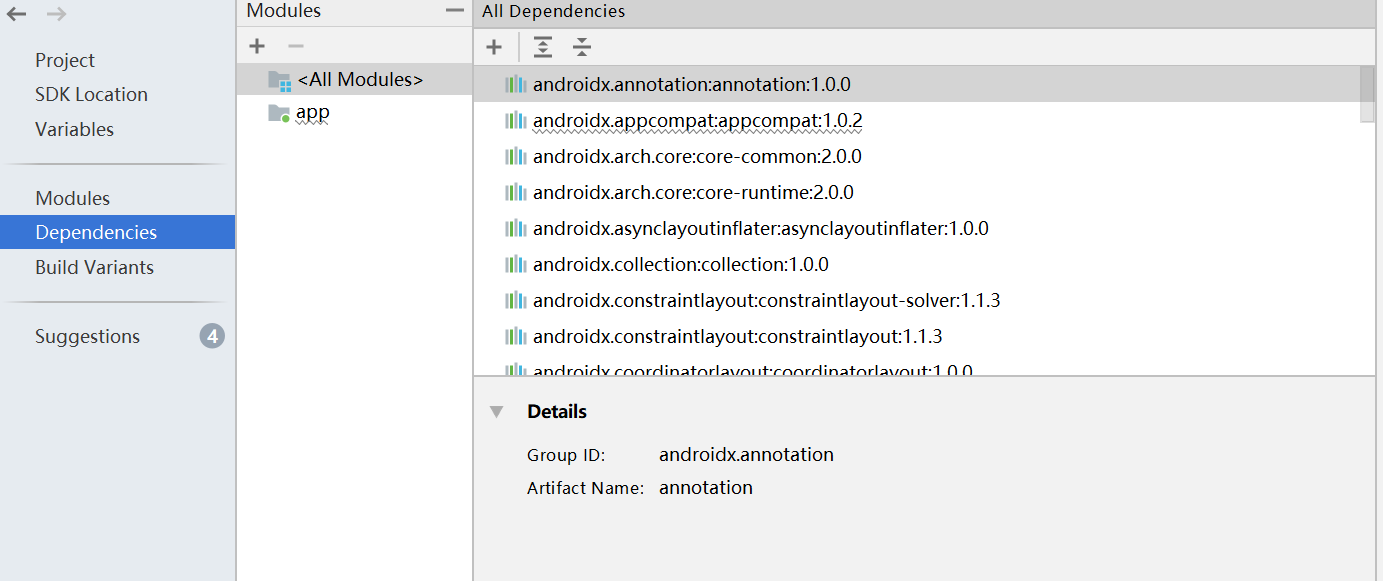Go to the Variables section
This screenshot has width=1383, height=581.
(x=74, y=129)
